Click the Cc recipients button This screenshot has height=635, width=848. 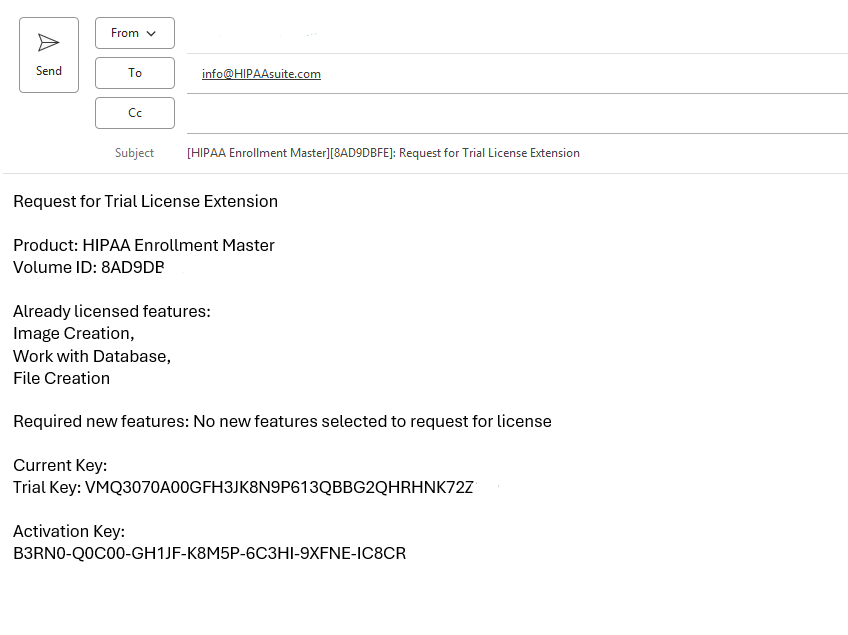(x=135, y=113)
